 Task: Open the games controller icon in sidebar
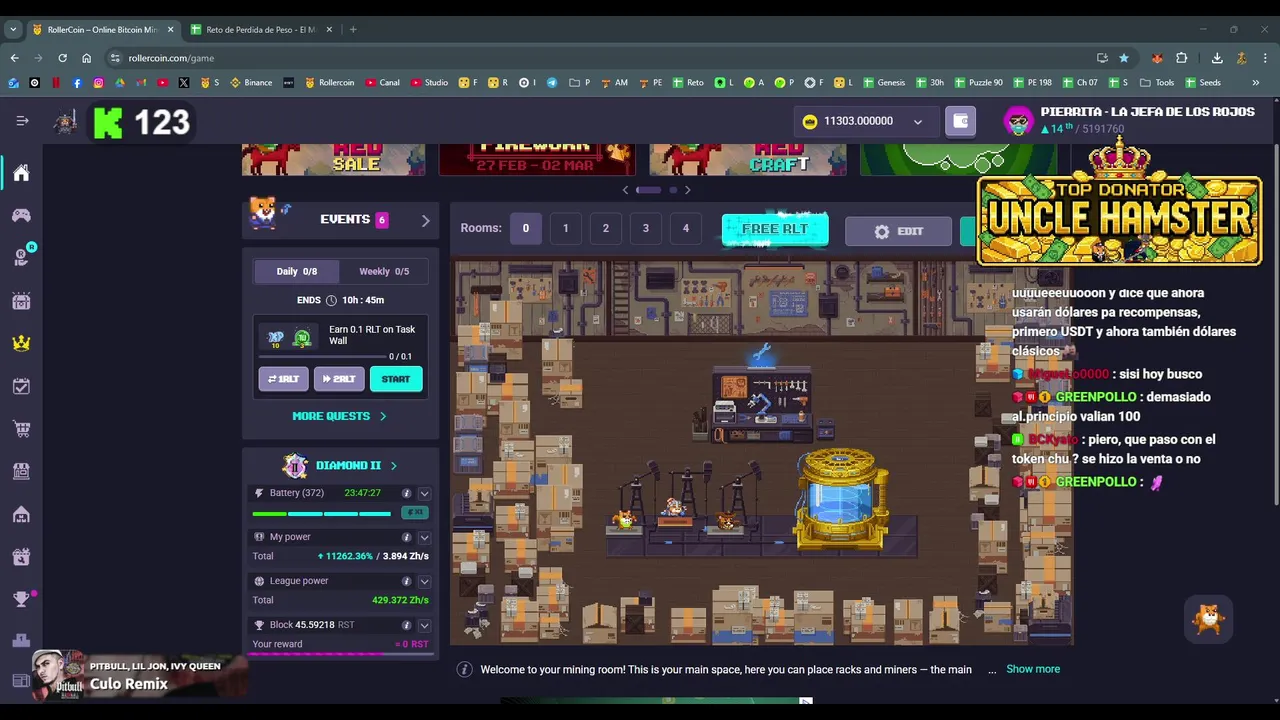click(21, 215)
